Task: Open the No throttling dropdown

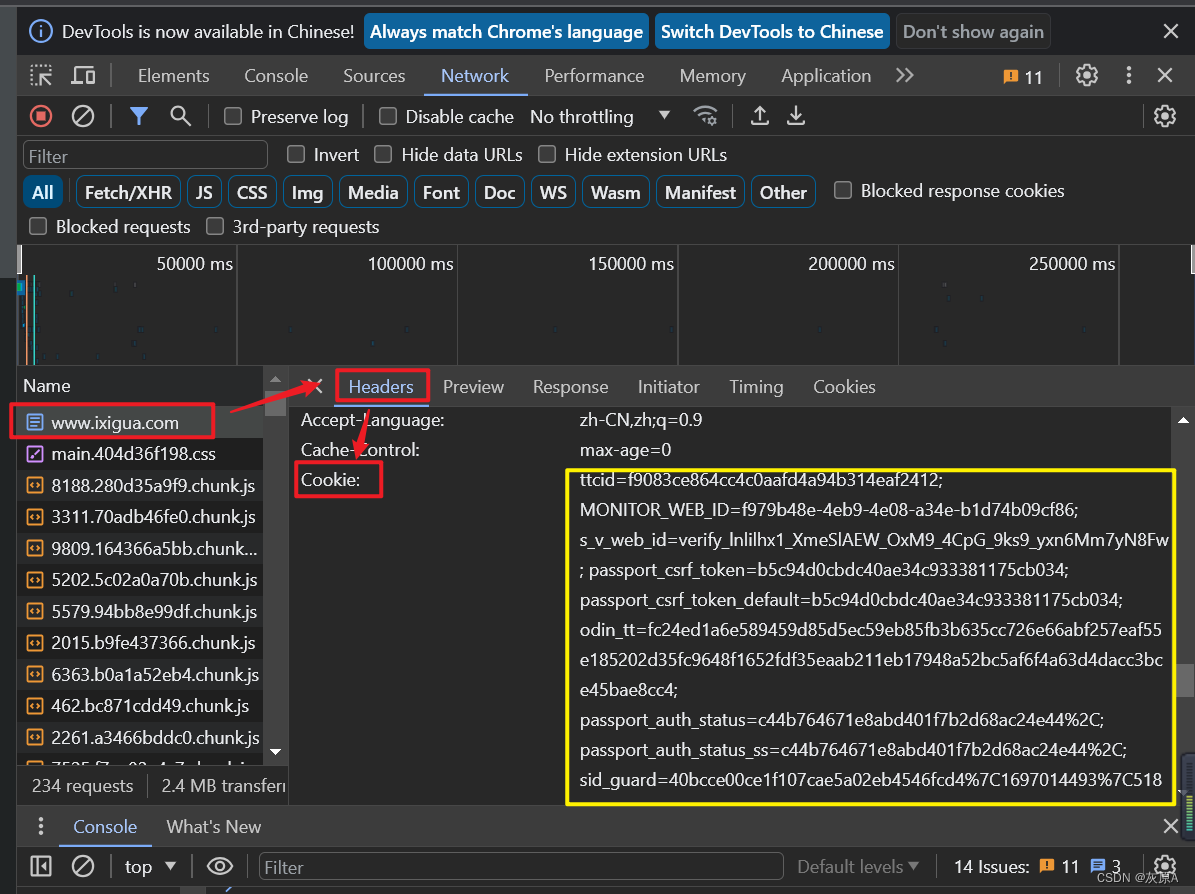Action: [x=600, y=116]
